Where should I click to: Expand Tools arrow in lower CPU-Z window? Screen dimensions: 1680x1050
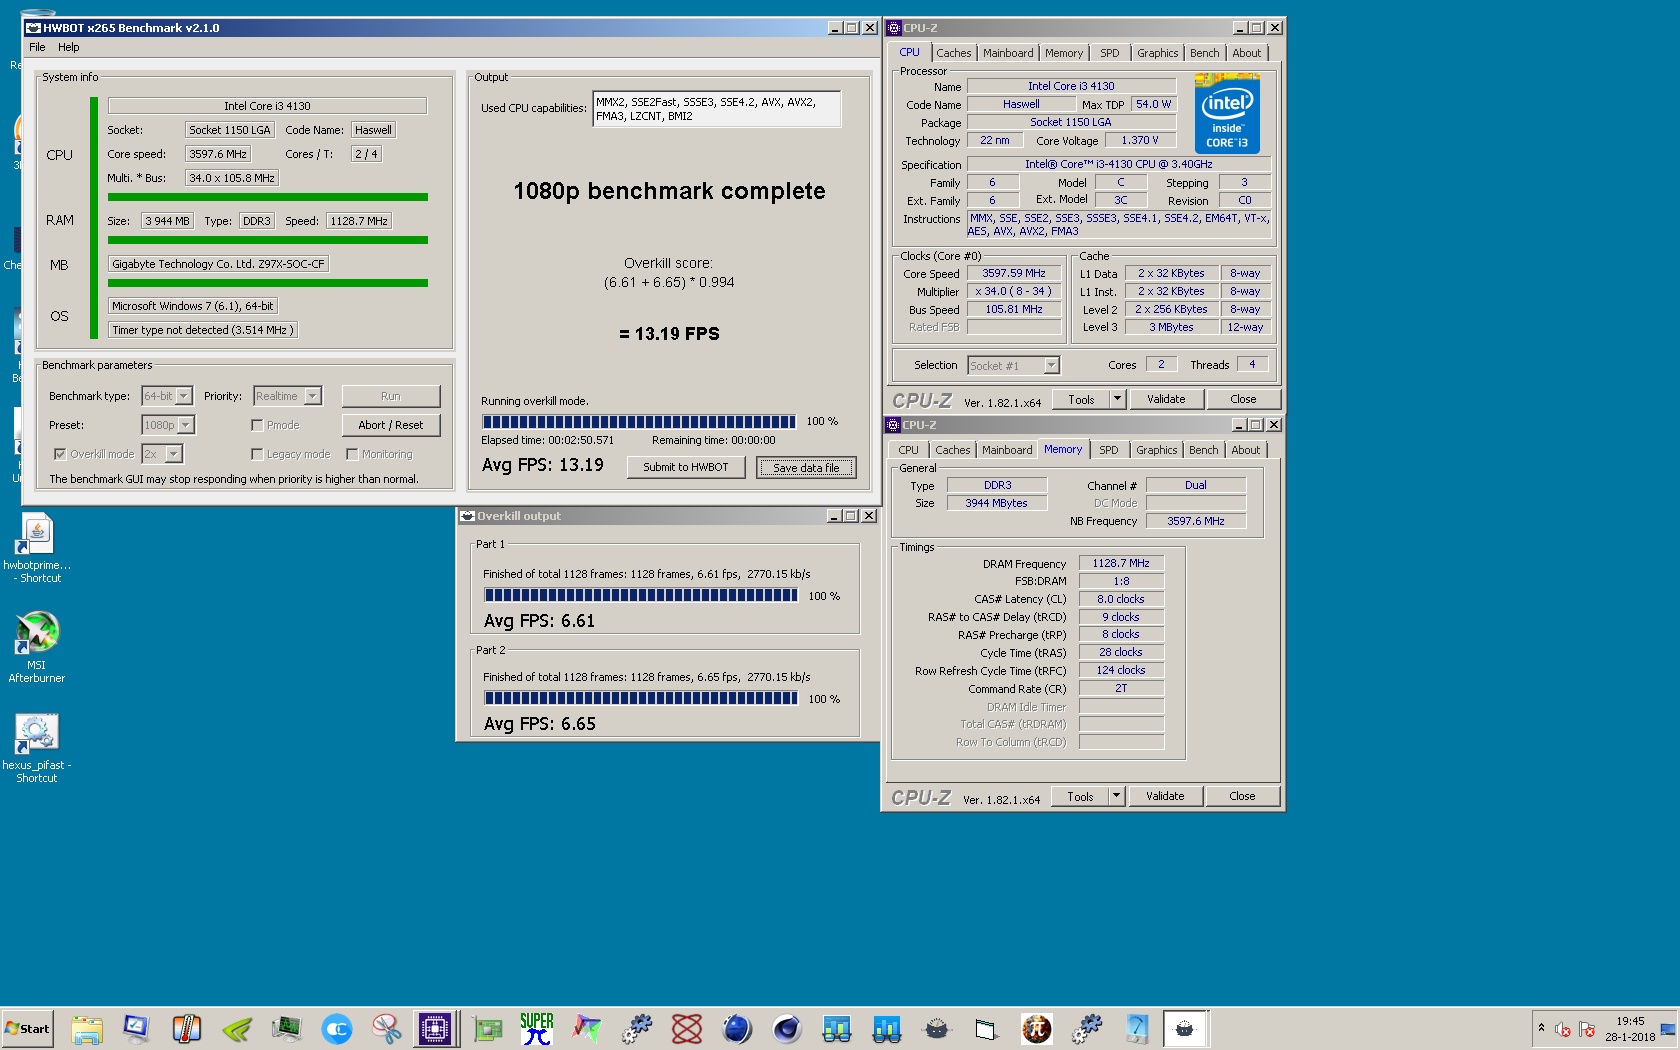tap(1116, 796)
